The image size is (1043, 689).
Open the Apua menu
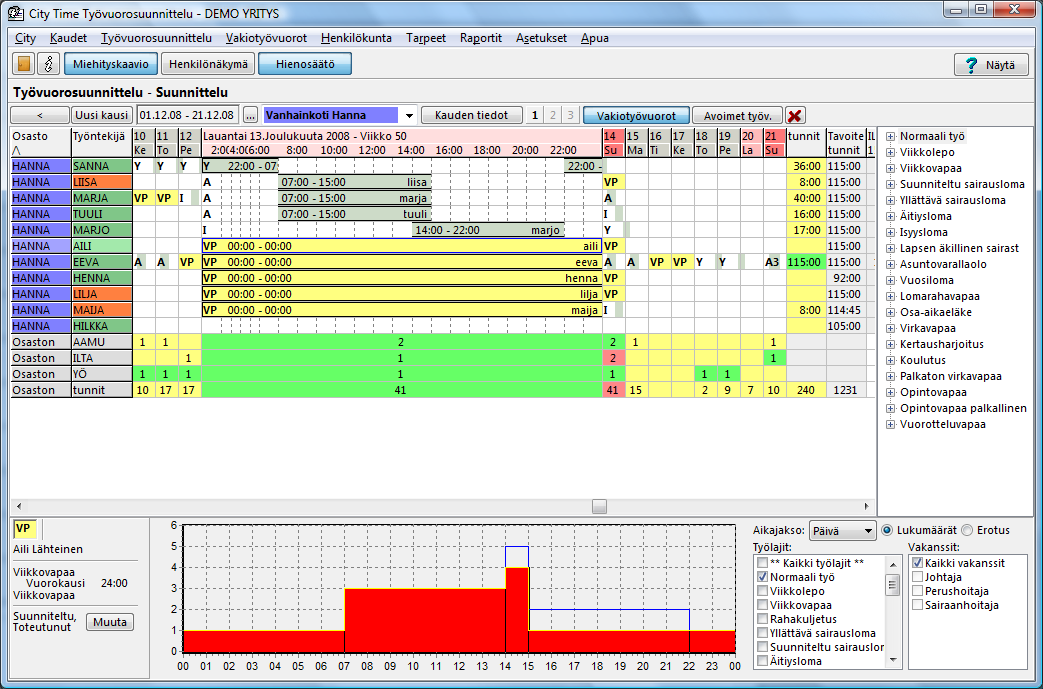594,38
